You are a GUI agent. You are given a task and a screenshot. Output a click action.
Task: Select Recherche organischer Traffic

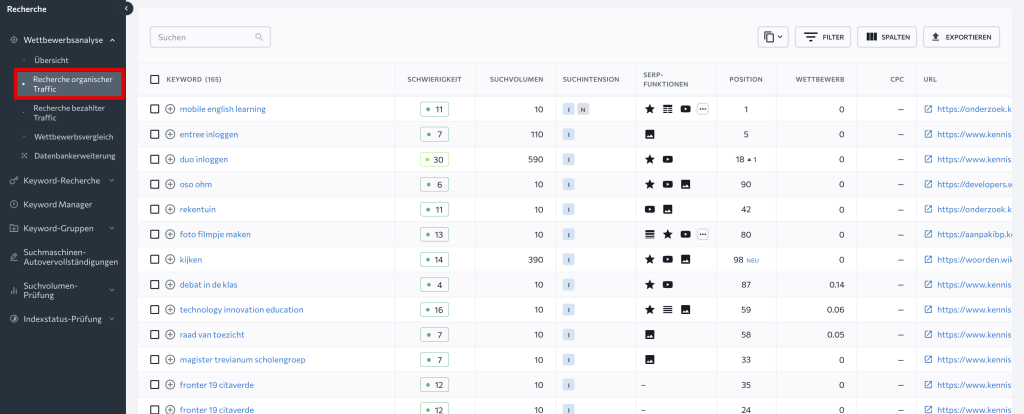(69, 84)
